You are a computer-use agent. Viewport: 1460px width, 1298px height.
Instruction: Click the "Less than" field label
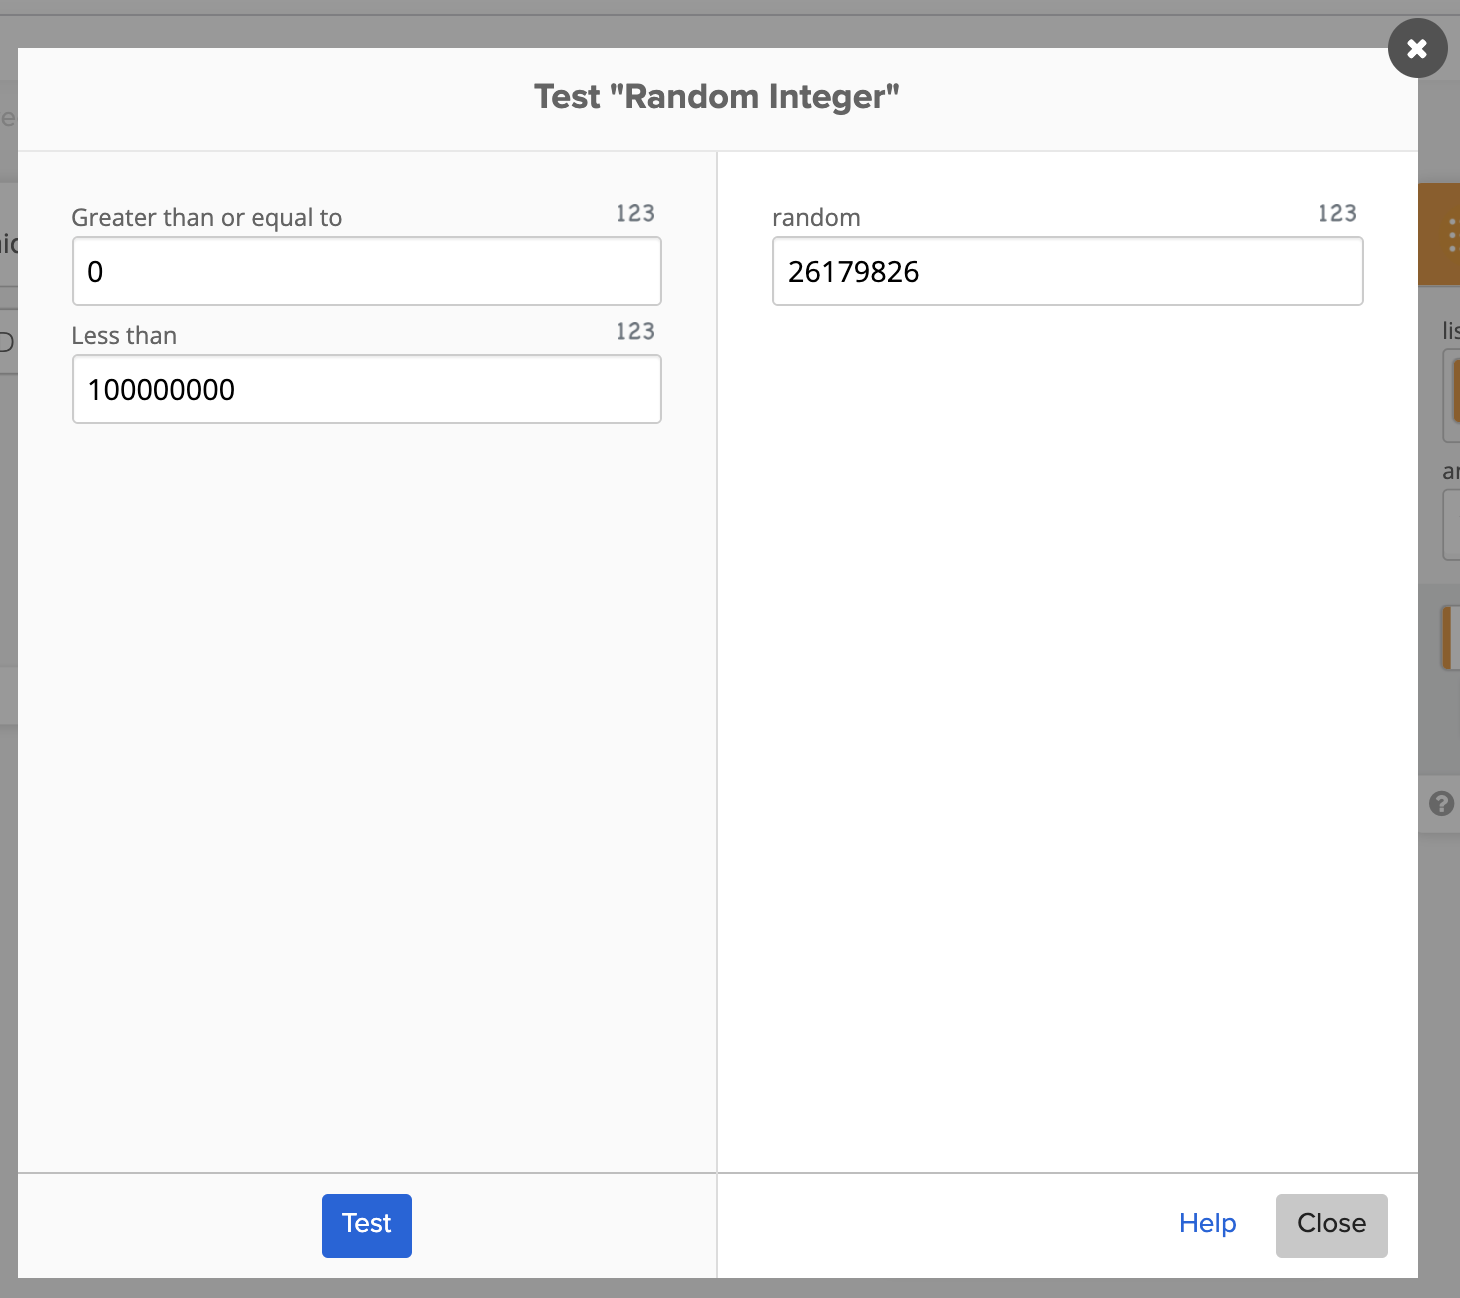124,336
